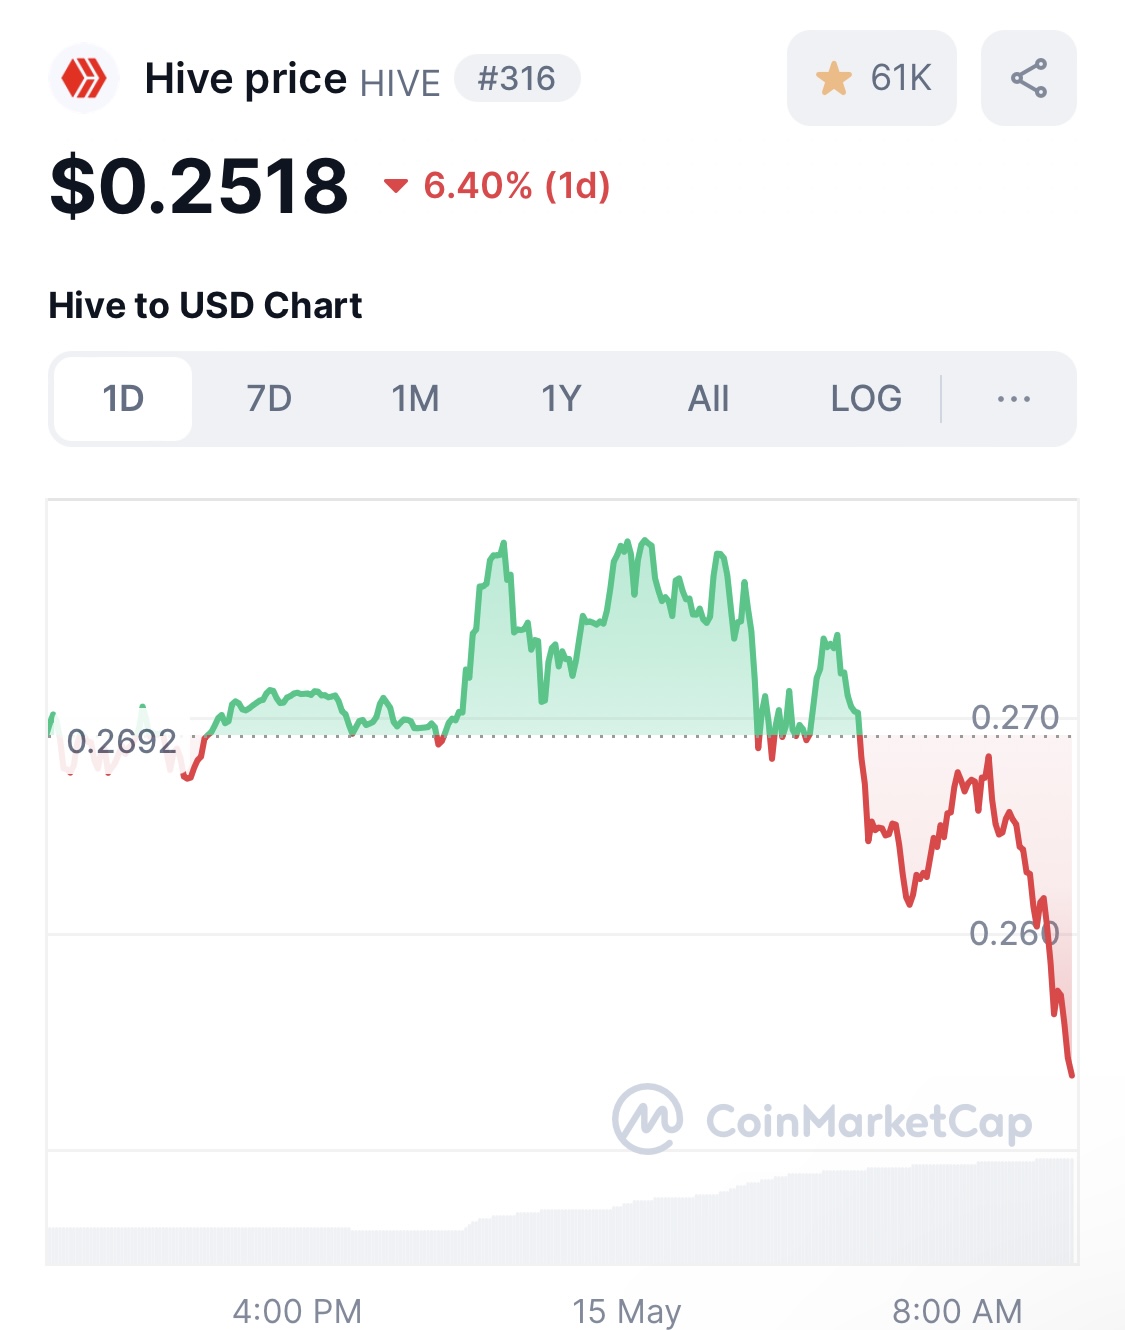
Task: Tap the $0.2518 current price
Action: pos(199,186)
